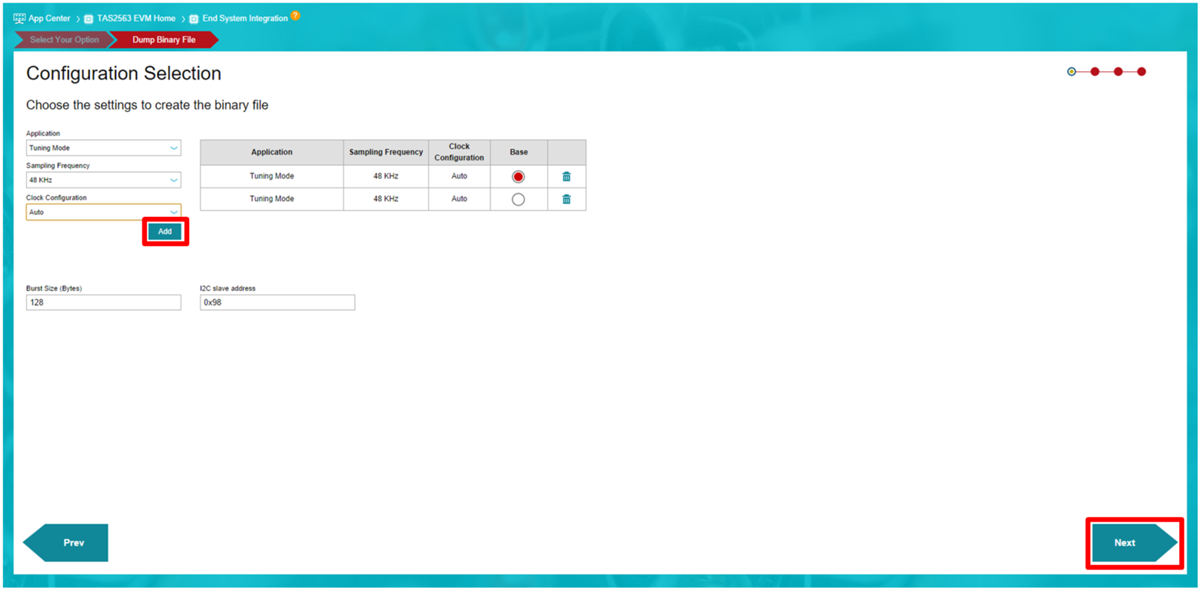The width and height of the screenshot is (1200, 590).
Task: Select the Base radio button in second row
Action: pos(518,199)
